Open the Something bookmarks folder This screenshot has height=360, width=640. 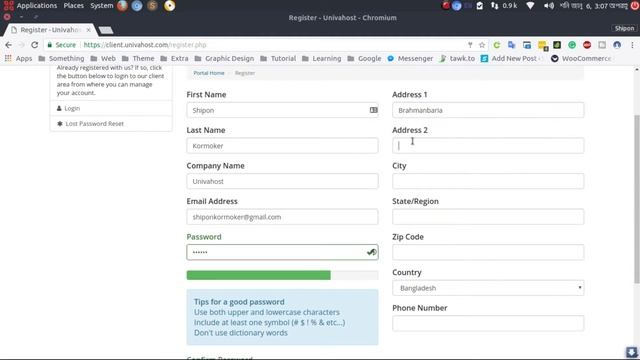61,58
